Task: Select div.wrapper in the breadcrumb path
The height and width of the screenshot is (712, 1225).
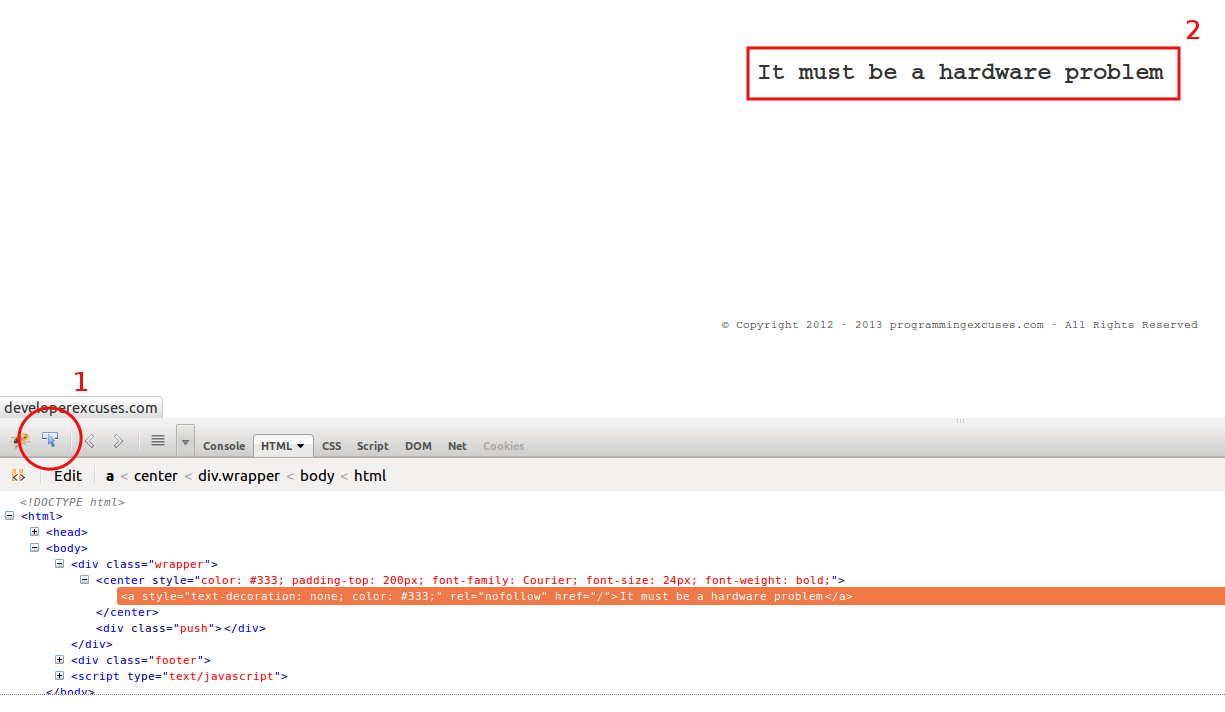Action: point(238,476)
